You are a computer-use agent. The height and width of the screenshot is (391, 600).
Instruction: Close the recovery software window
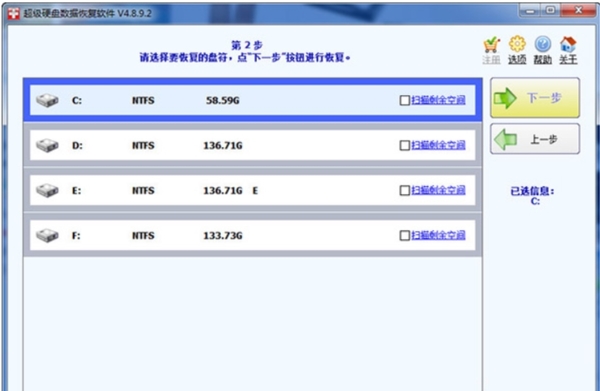click(x=578, y=11)
